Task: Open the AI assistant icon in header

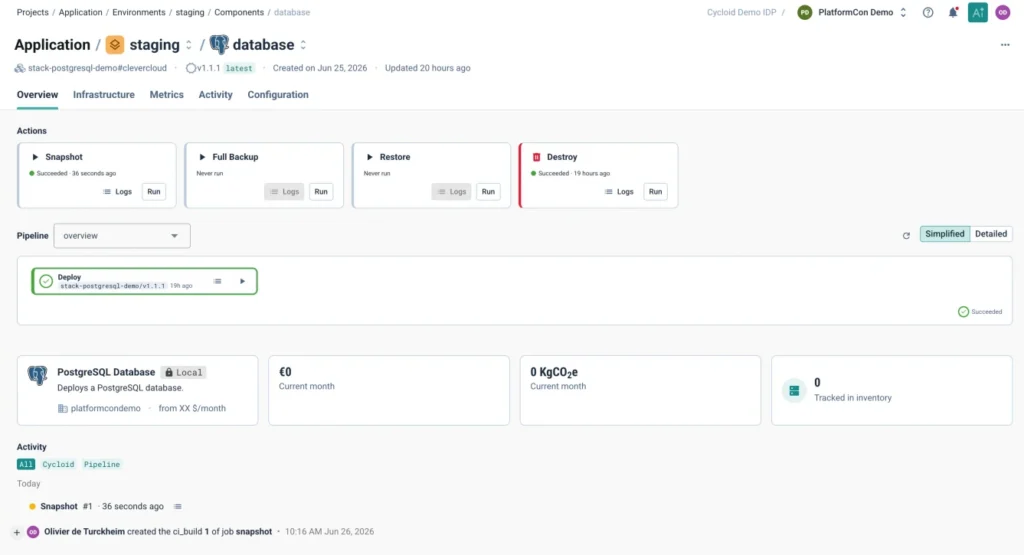Action: (x=978, y=12)
